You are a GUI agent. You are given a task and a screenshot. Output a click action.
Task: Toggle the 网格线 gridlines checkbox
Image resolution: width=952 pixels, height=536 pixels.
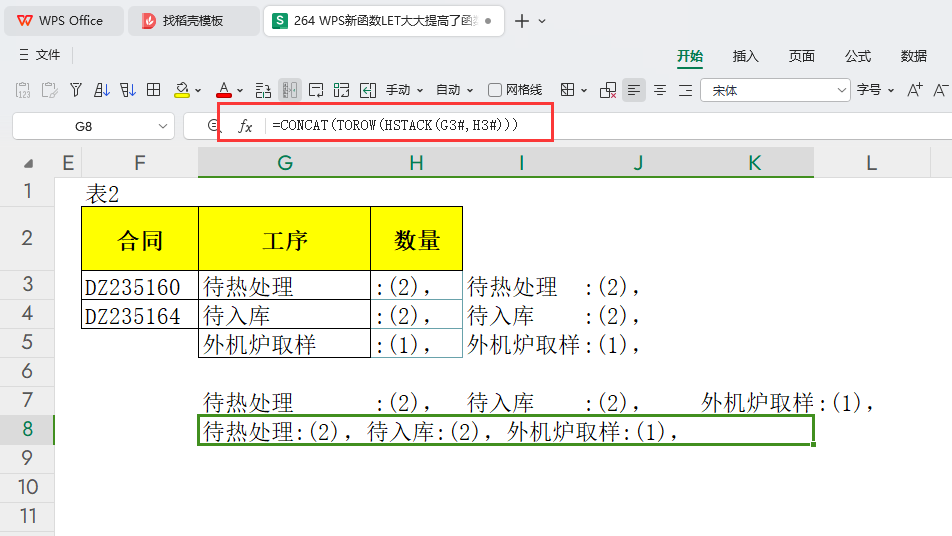495,90
